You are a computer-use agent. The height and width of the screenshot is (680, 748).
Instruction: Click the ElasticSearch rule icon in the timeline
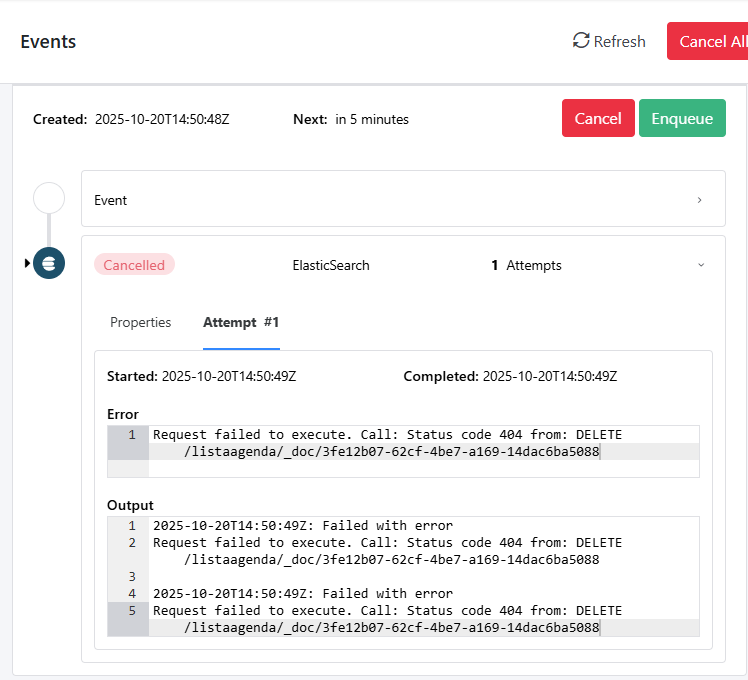tap(49, 264)
